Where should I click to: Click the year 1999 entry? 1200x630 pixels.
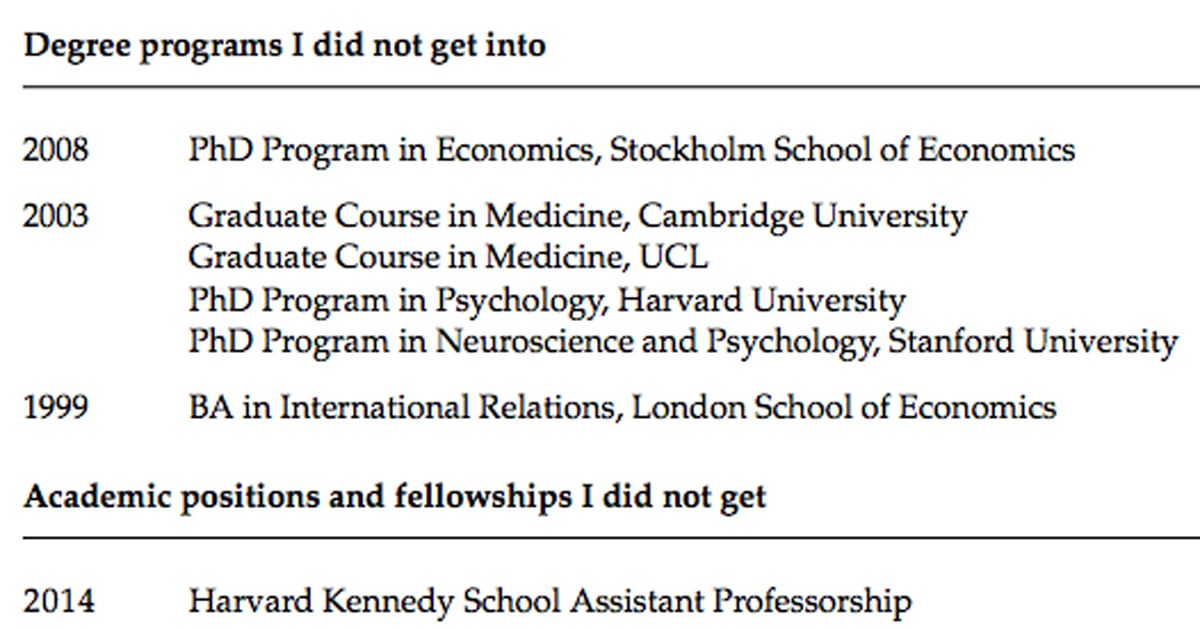[56, 407]
